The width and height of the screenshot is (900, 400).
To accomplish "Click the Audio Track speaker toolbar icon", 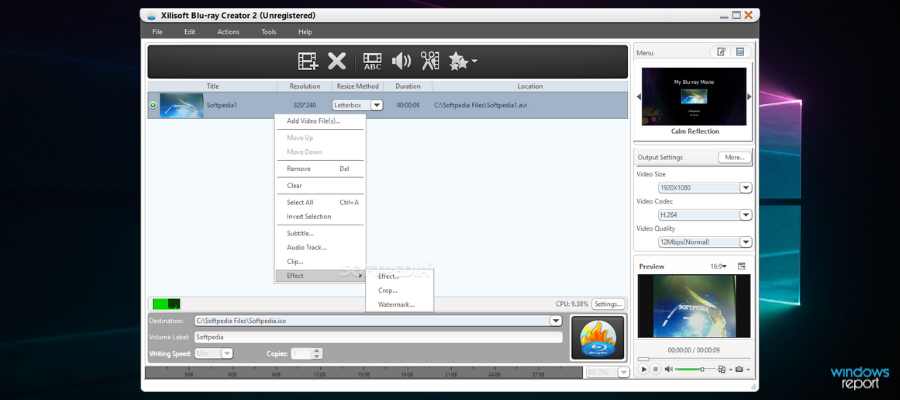I will (x=401, y=61).
